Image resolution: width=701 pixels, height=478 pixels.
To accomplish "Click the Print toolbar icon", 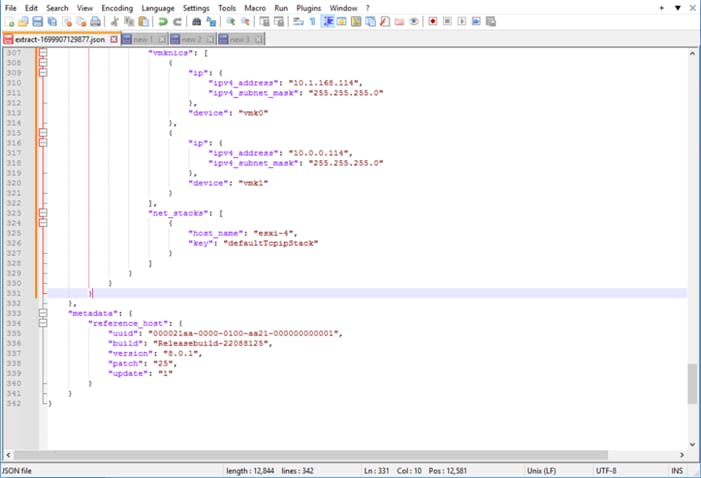I will tap(95, 21).
